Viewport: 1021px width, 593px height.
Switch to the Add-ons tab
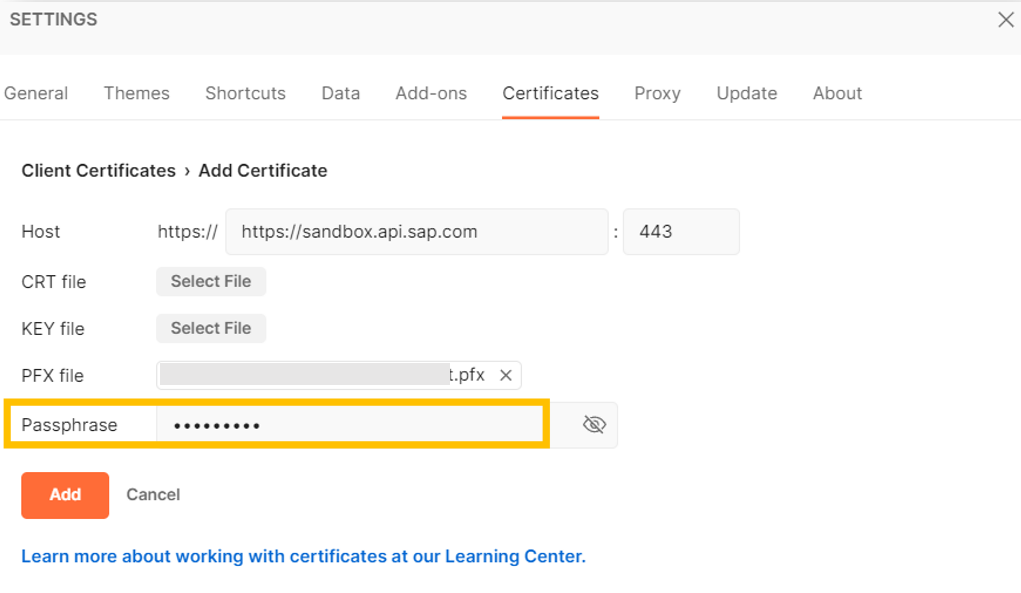(x=431, y=93)
